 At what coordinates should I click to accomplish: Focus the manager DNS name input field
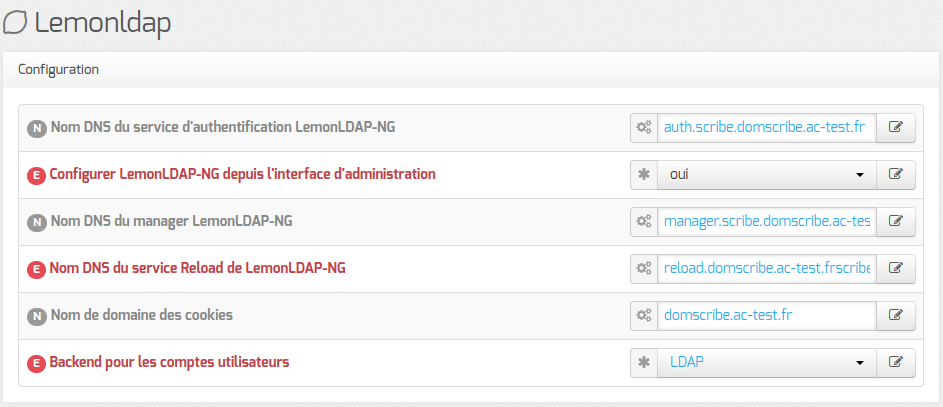click(766, 221)
